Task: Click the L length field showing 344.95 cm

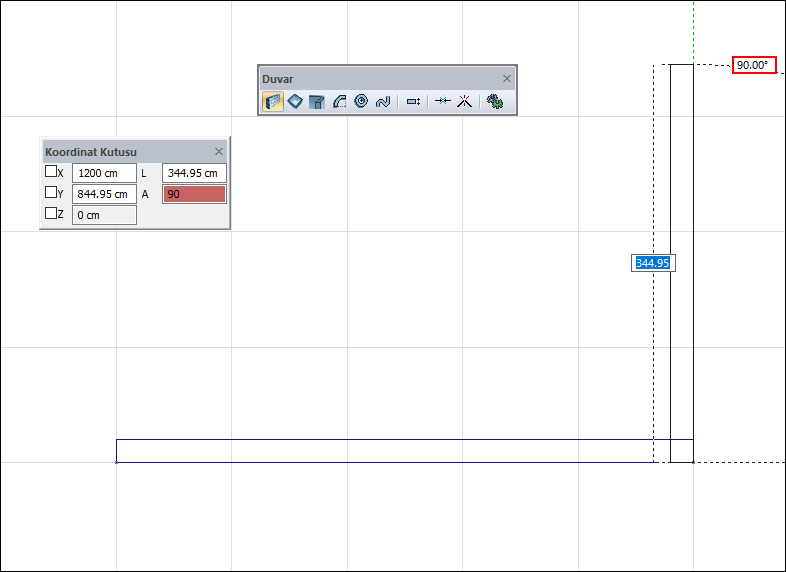Action: click(194, 173)
